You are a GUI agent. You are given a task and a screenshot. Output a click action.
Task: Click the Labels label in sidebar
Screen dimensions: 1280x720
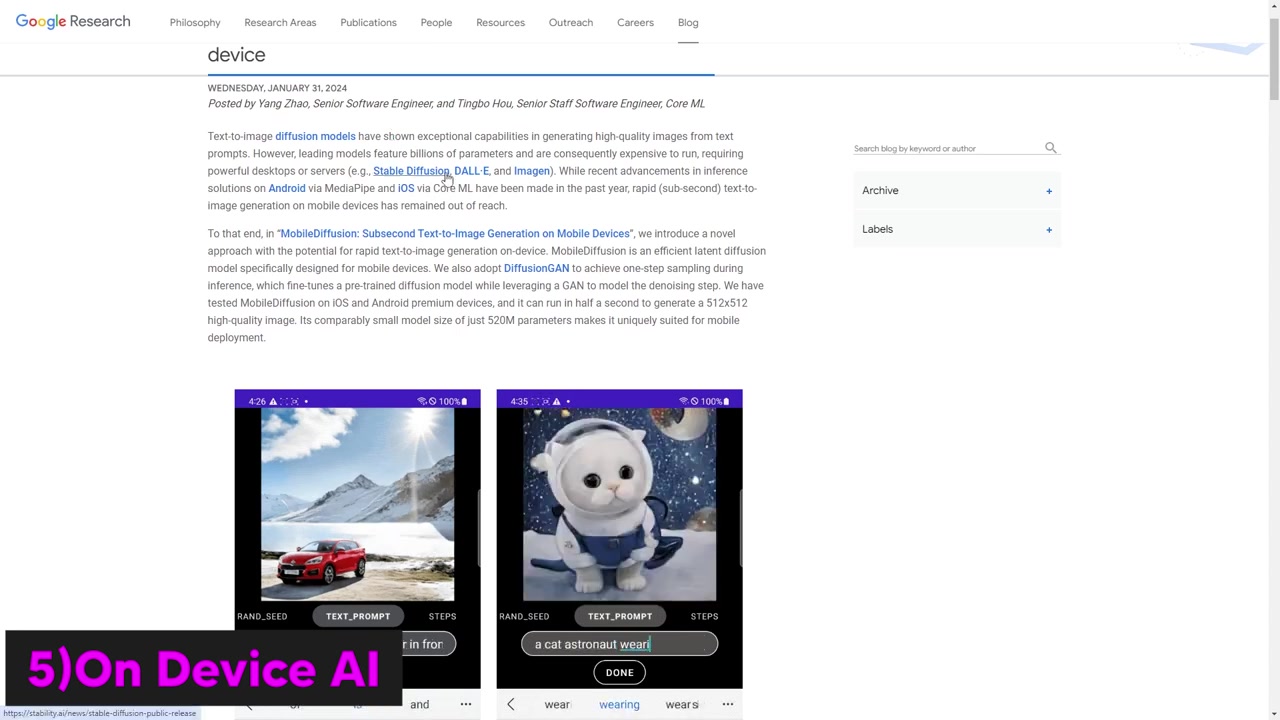877,229
